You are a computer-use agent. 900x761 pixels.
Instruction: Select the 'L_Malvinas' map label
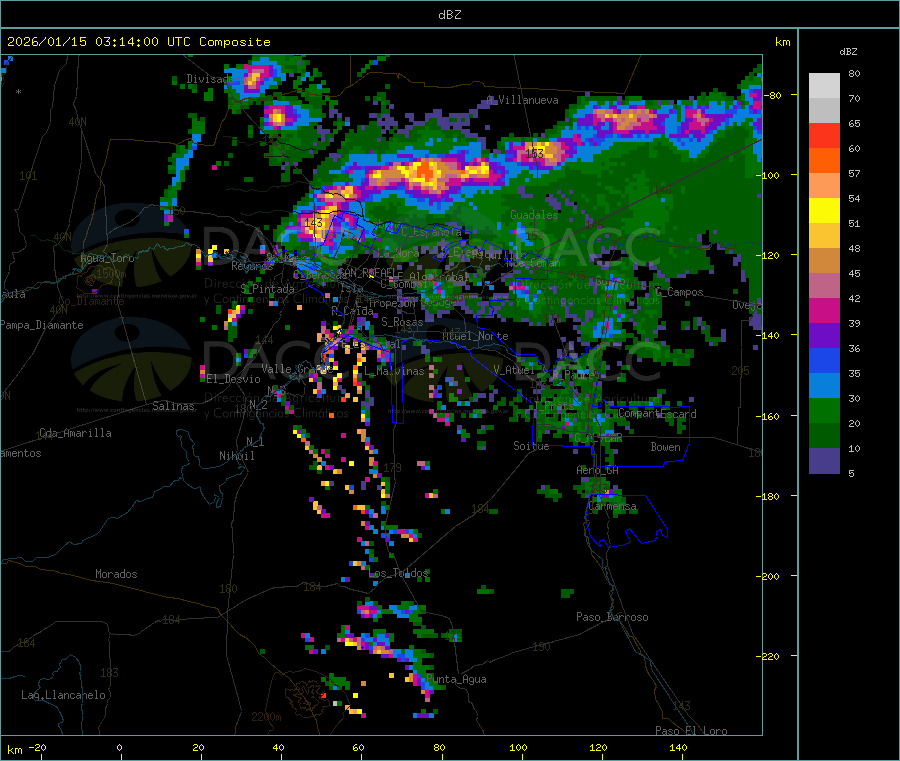[394, 371]
